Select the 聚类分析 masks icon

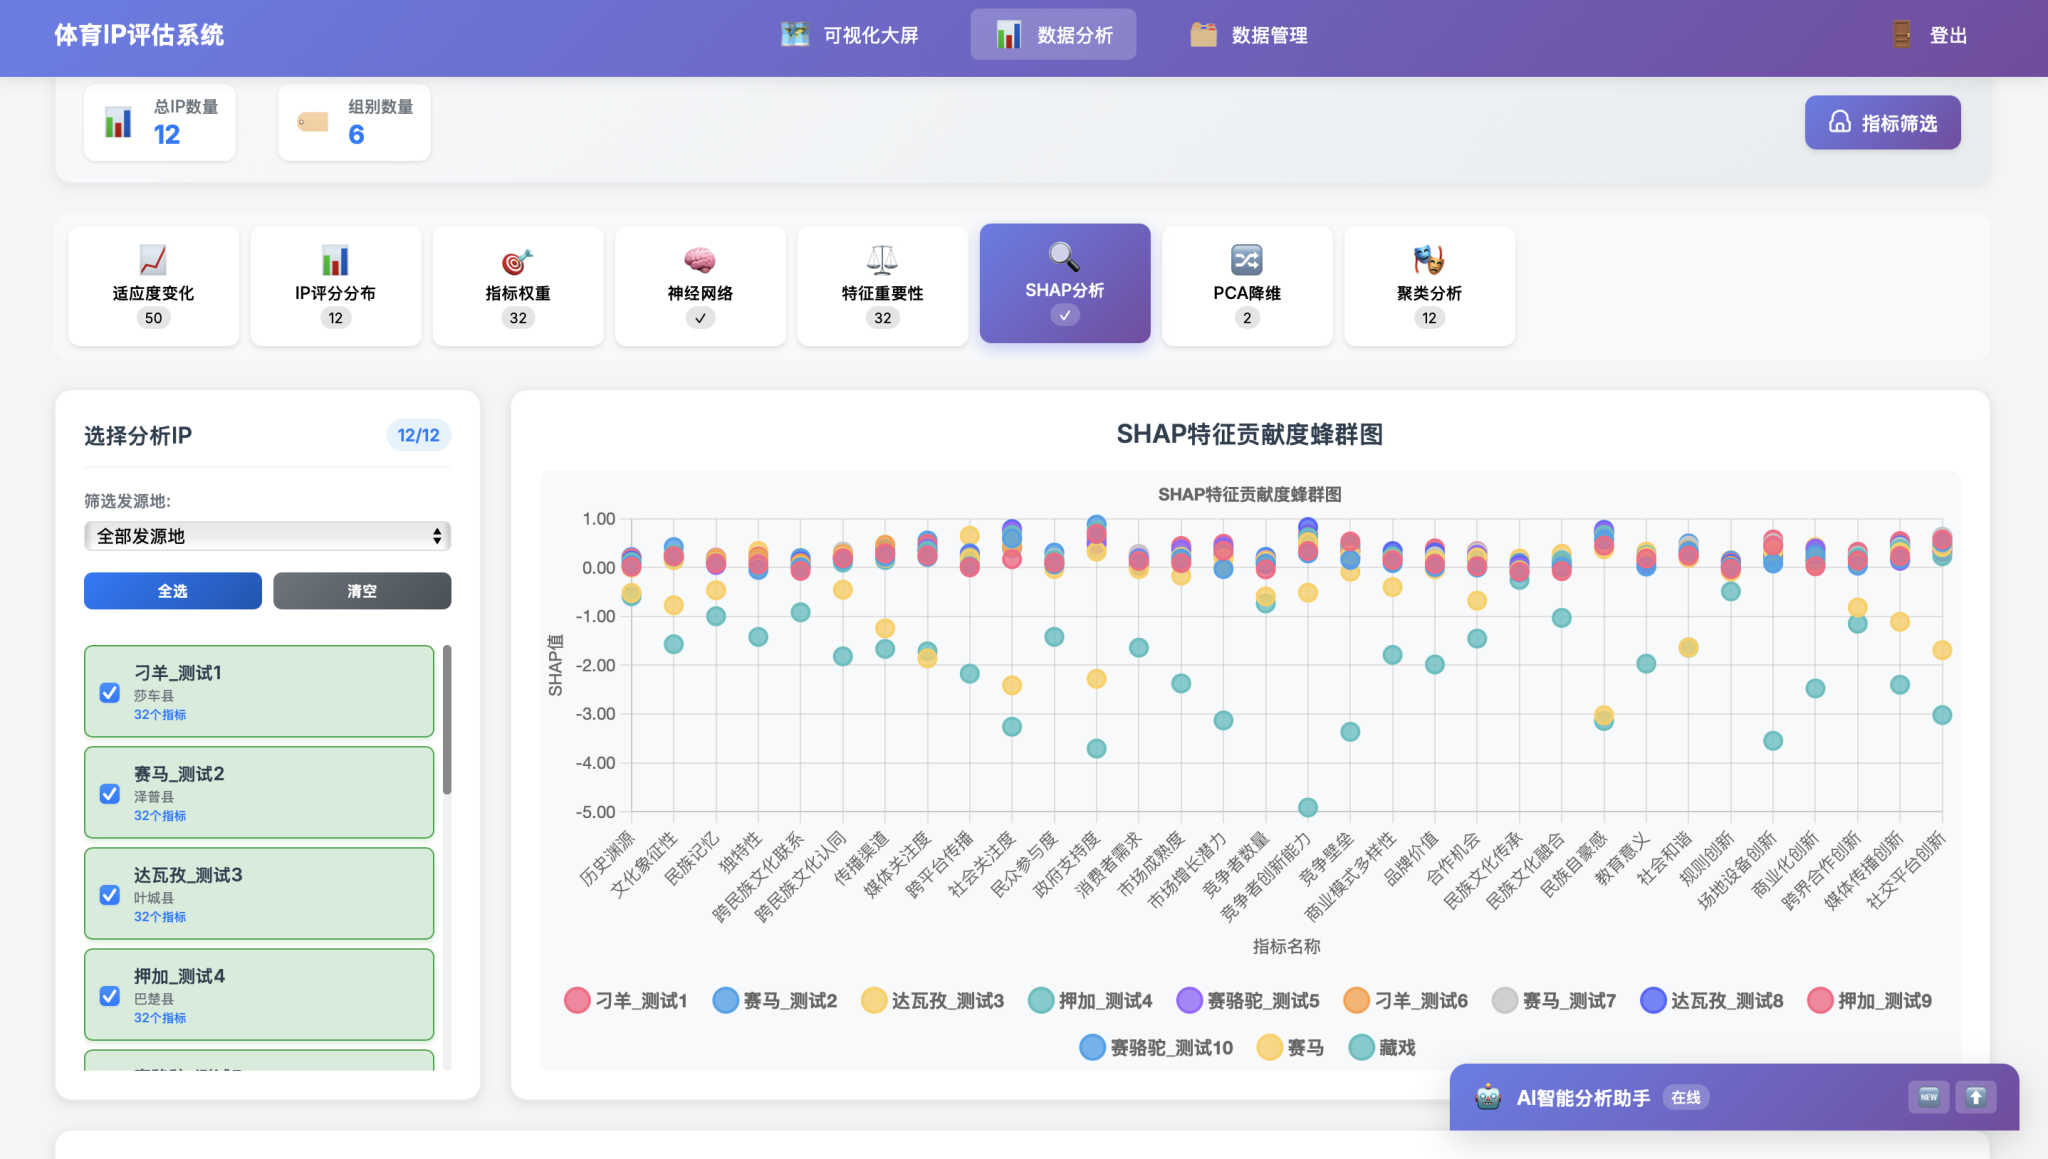(1429, 260)
